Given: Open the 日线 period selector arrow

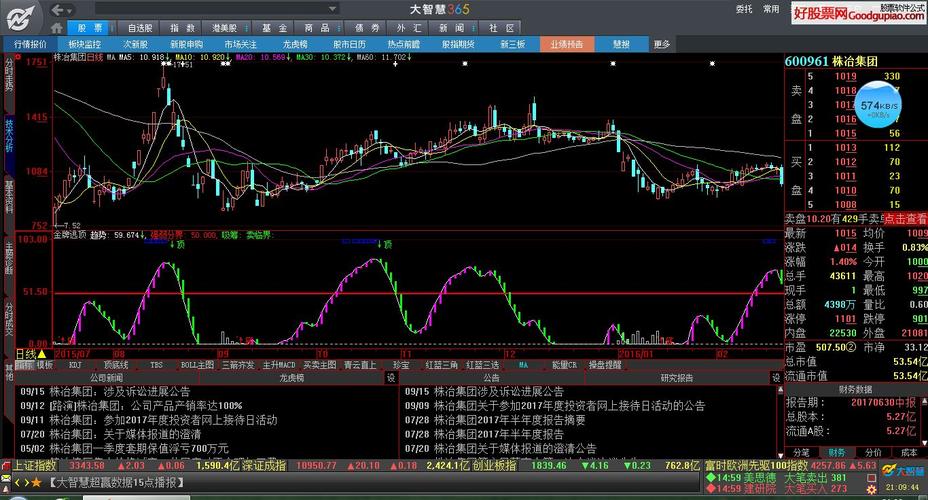Looking at the screenshot, I should click(42, 354).
